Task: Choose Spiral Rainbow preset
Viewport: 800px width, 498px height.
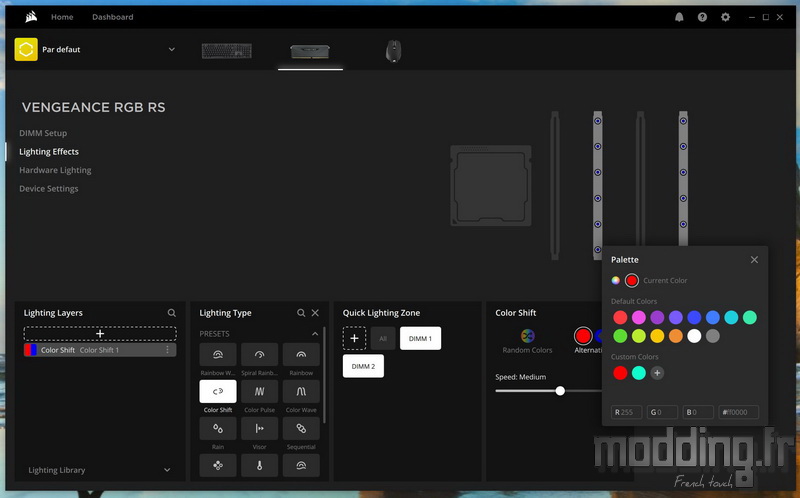Action: click(259, 355)
